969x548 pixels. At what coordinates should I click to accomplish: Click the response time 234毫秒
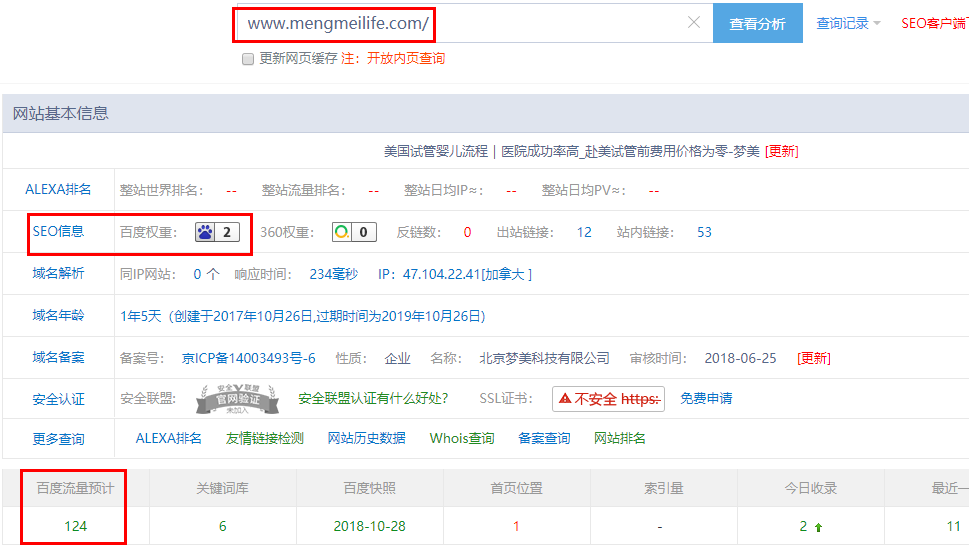(334, 274)
